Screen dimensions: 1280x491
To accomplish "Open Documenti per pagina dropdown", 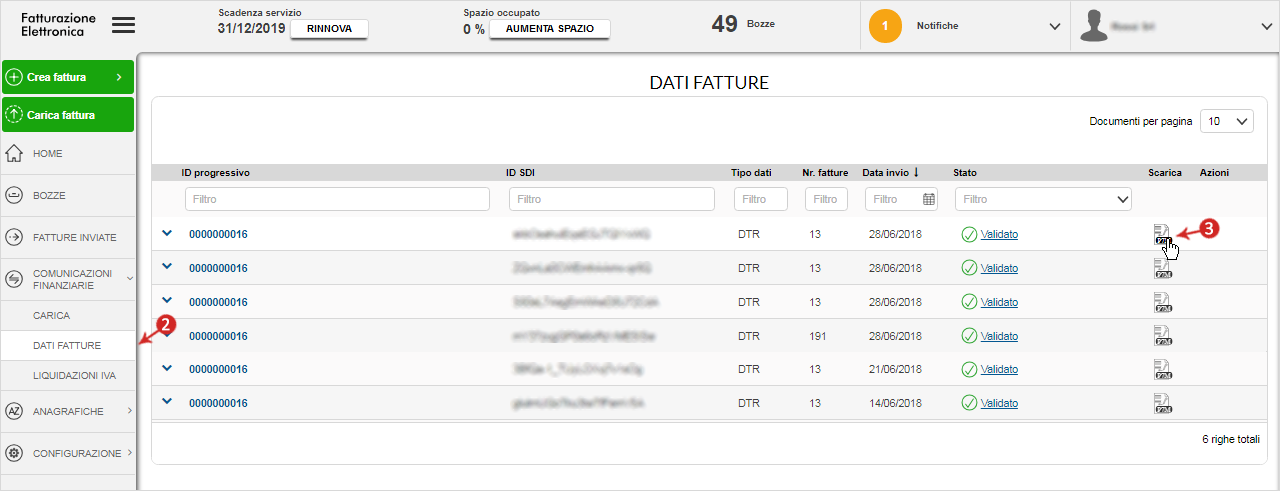I will [x=1227, y=121].
